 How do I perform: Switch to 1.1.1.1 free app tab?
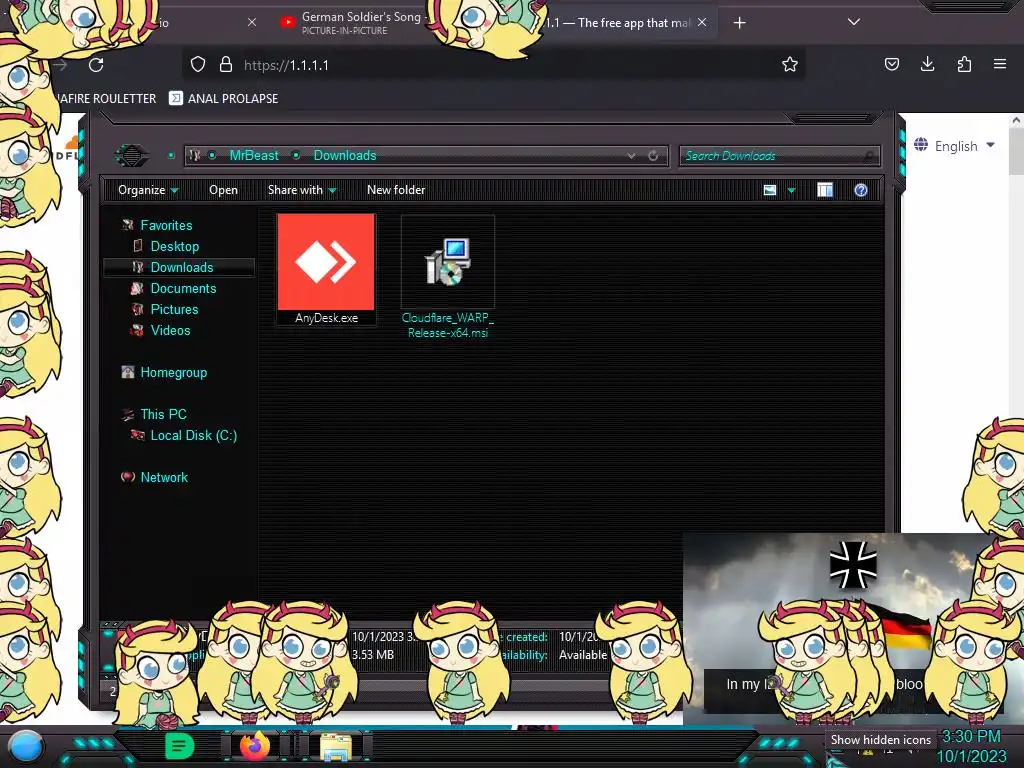[617, 23]
